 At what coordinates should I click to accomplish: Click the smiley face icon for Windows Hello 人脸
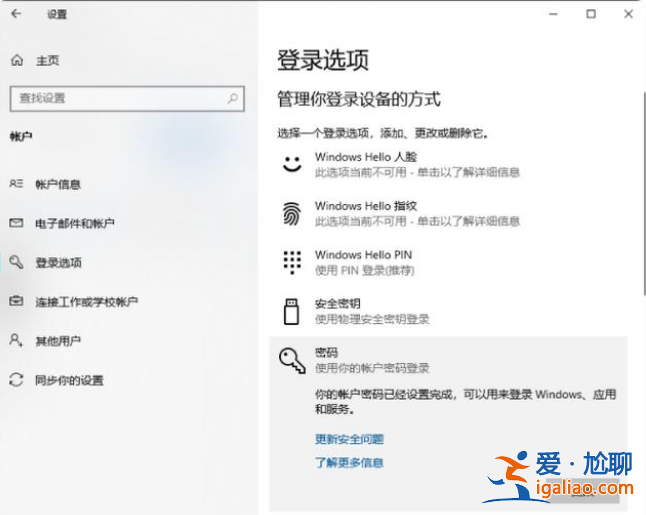pyautogui.click(x=292, y=164)
